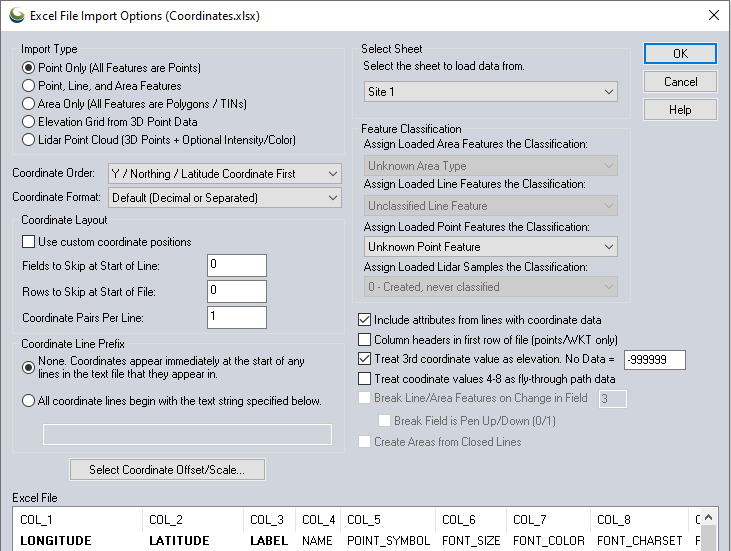Select Point Only import type
This screenshot has height=551, width=731.
click(x=29, y=68)
